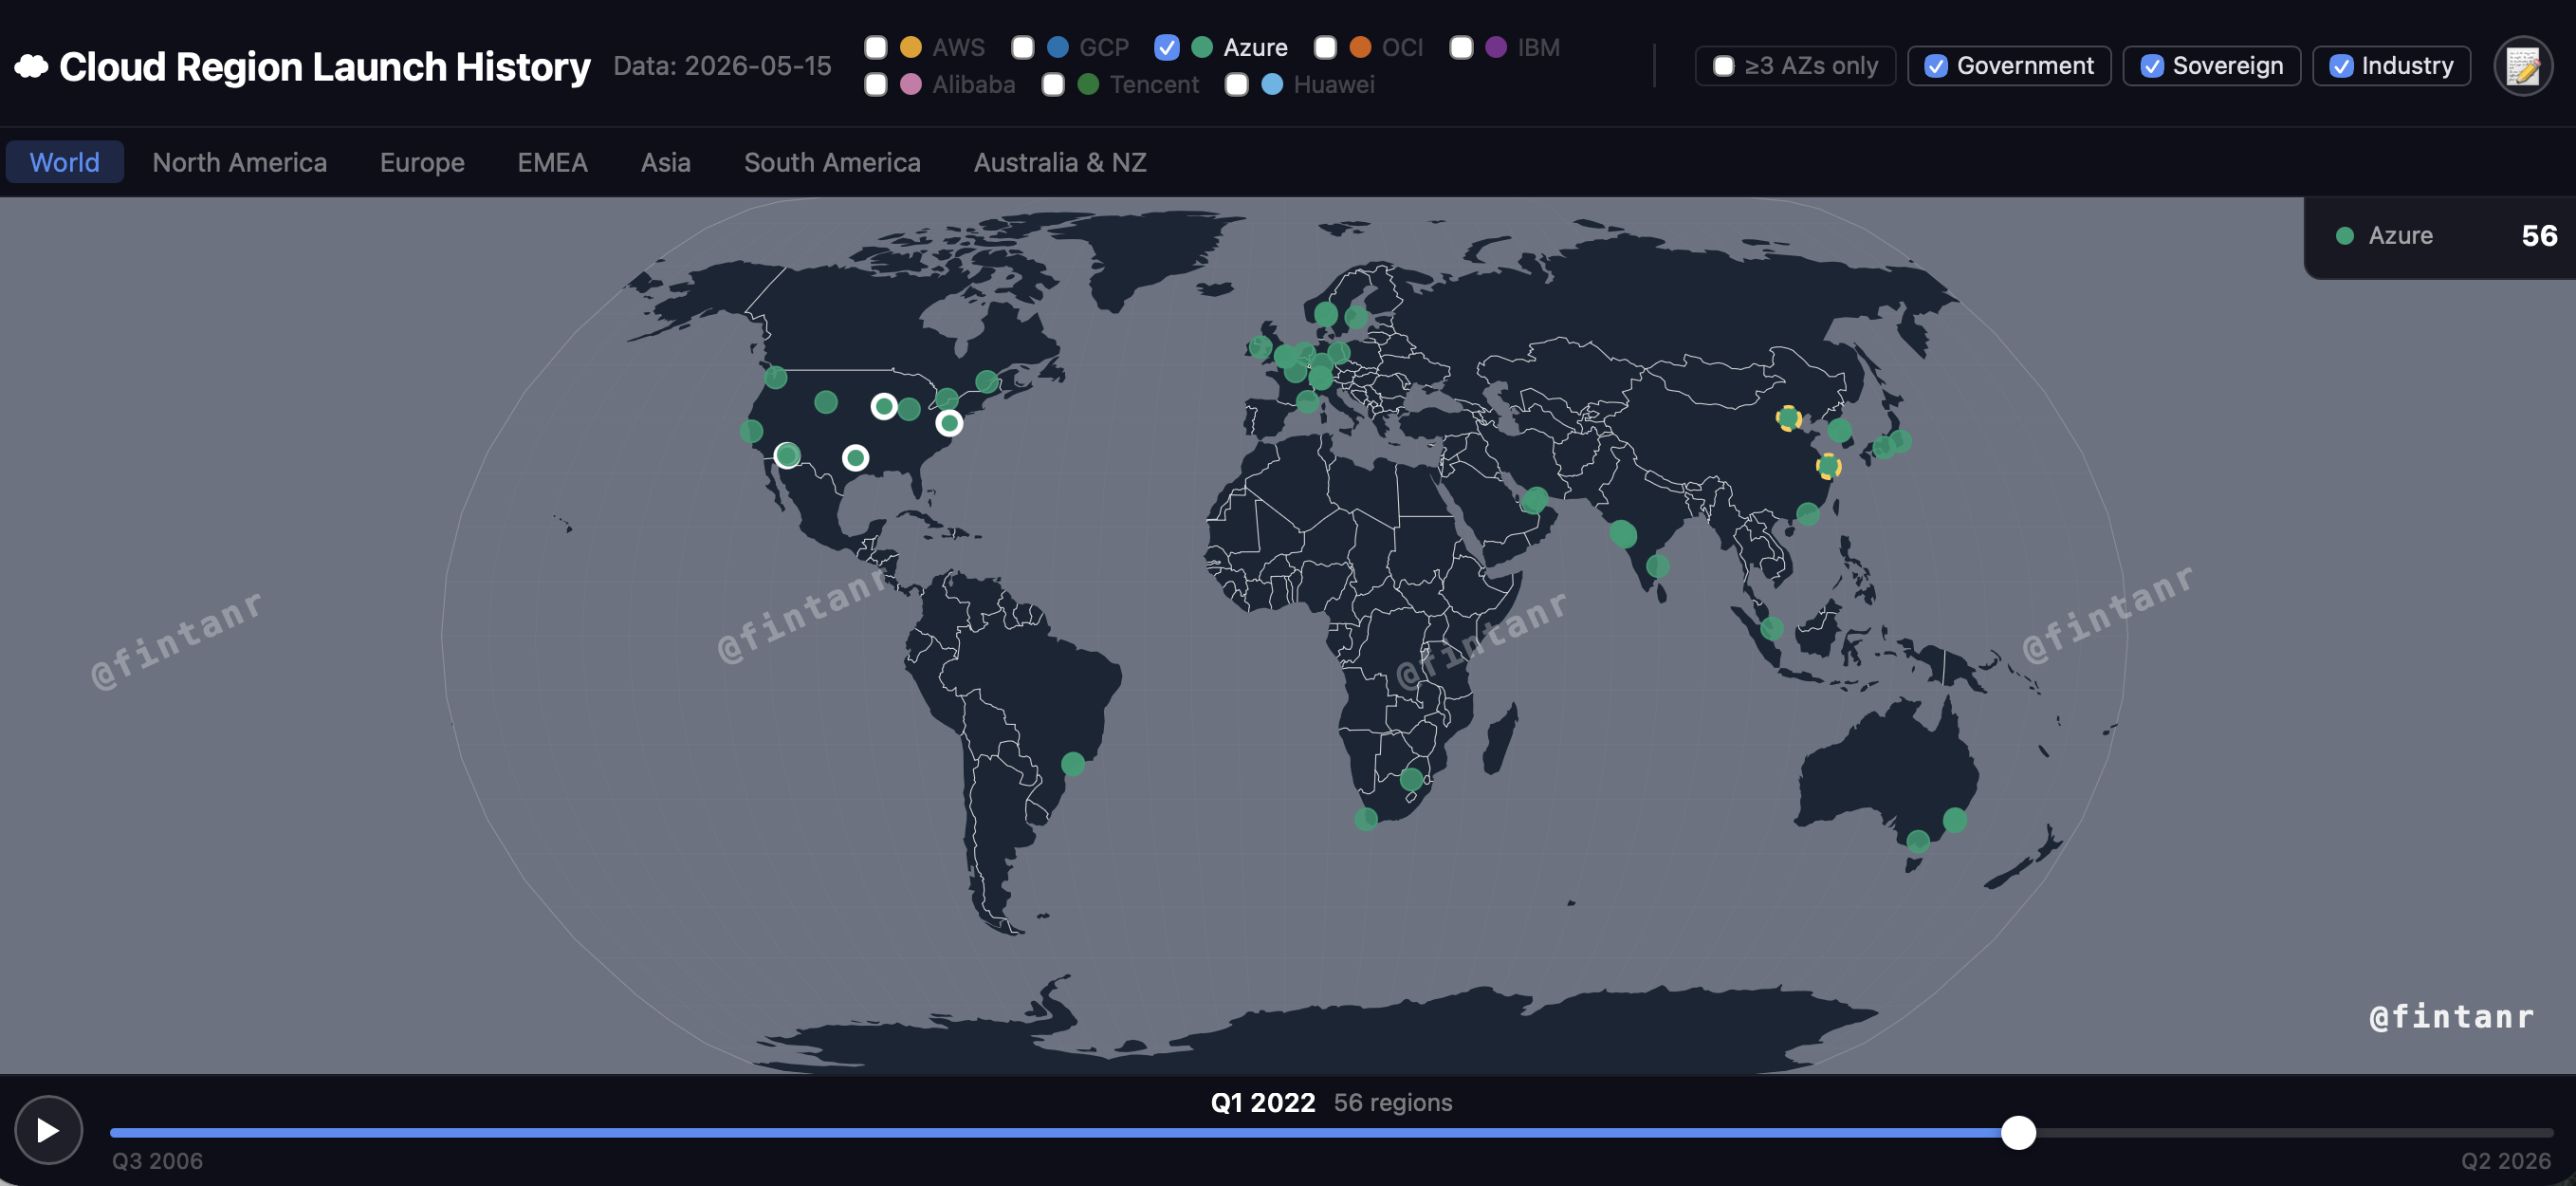
Task: Enable the Alibaba provider checkbox
Action: (x=876, y=85)
